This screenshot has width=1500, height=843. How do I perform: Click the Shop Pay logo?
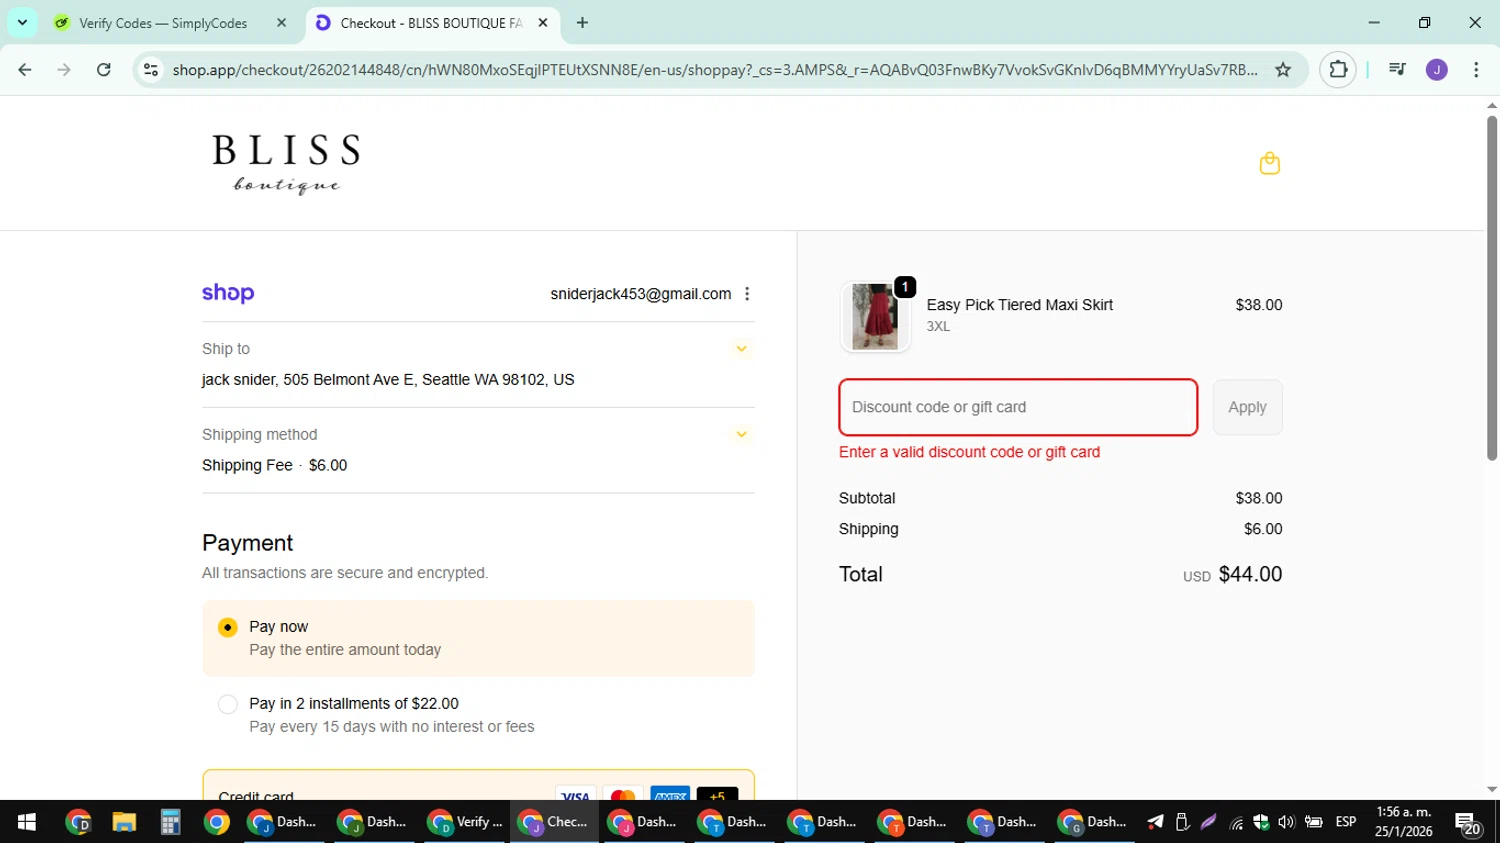coord(228,293)
